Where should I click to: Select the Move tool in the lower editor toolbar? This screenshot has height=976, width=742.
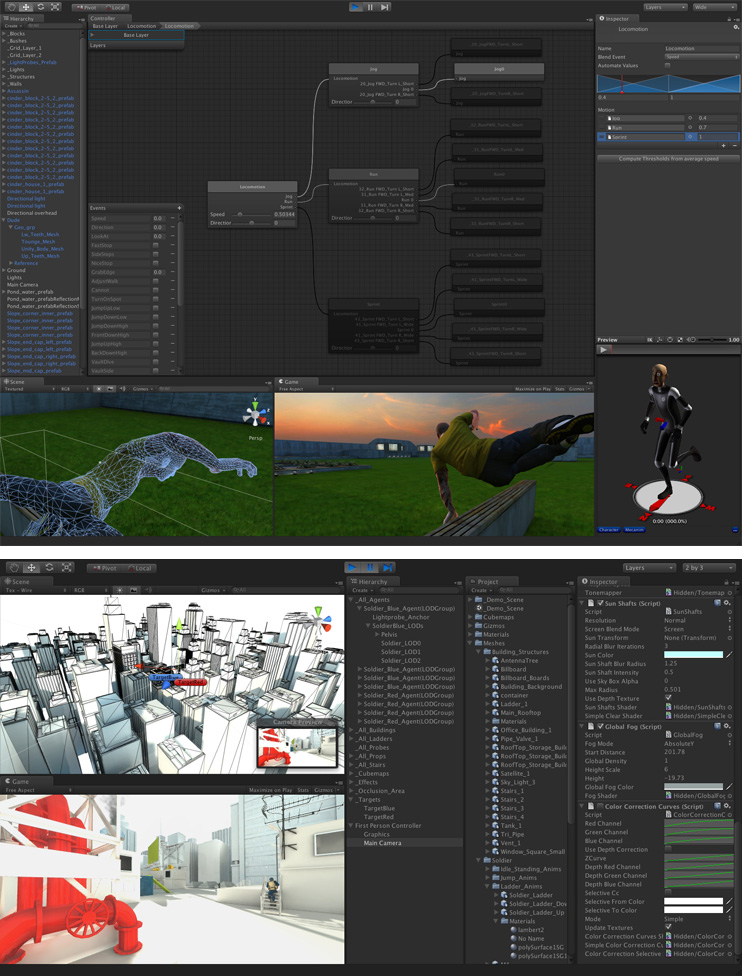coord(32,568)
